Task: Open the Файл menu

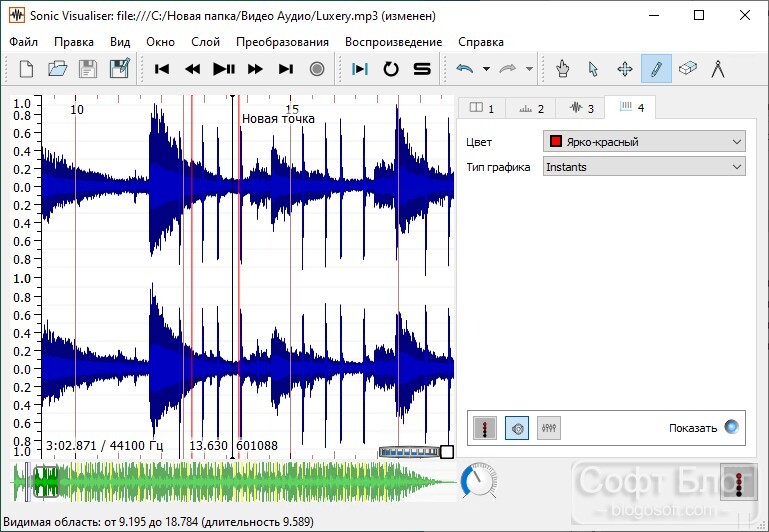Action: pyautogui.click(x=24, y=42)
